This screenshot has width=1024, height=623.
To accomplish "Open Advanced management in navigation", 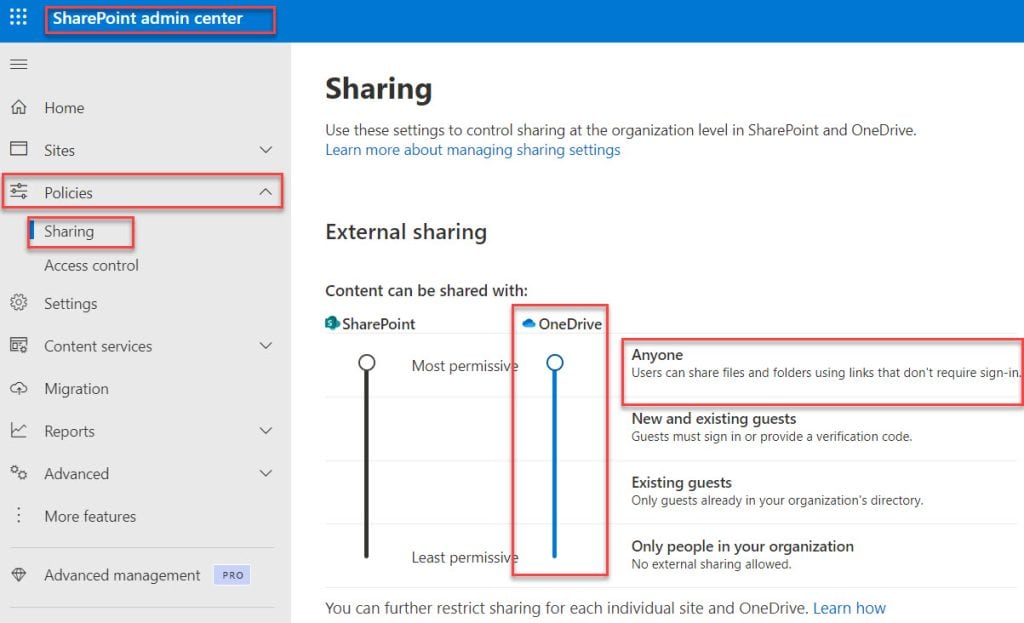I will pos(122,575).
